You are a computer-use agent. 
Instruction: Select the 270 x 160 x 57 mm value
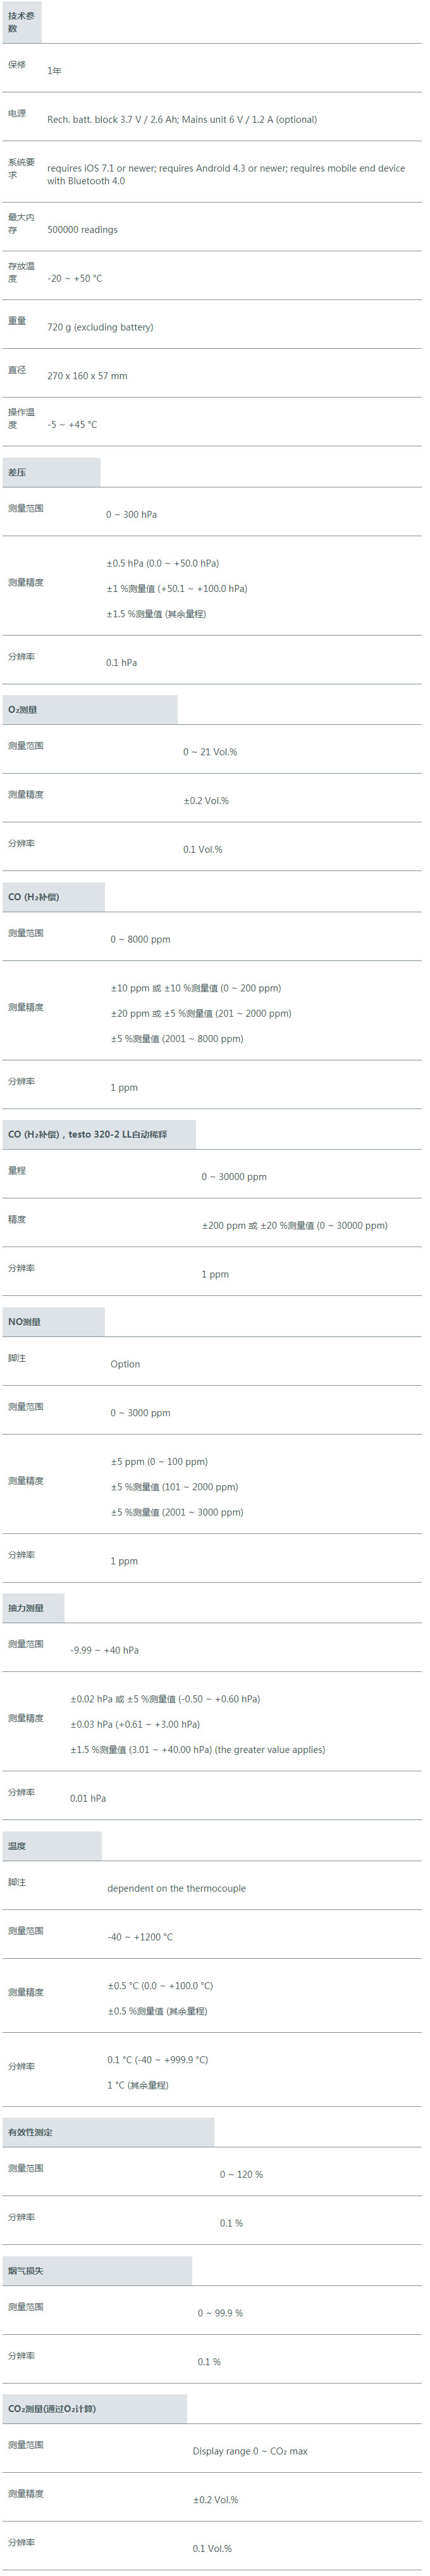tap(87, 376)
